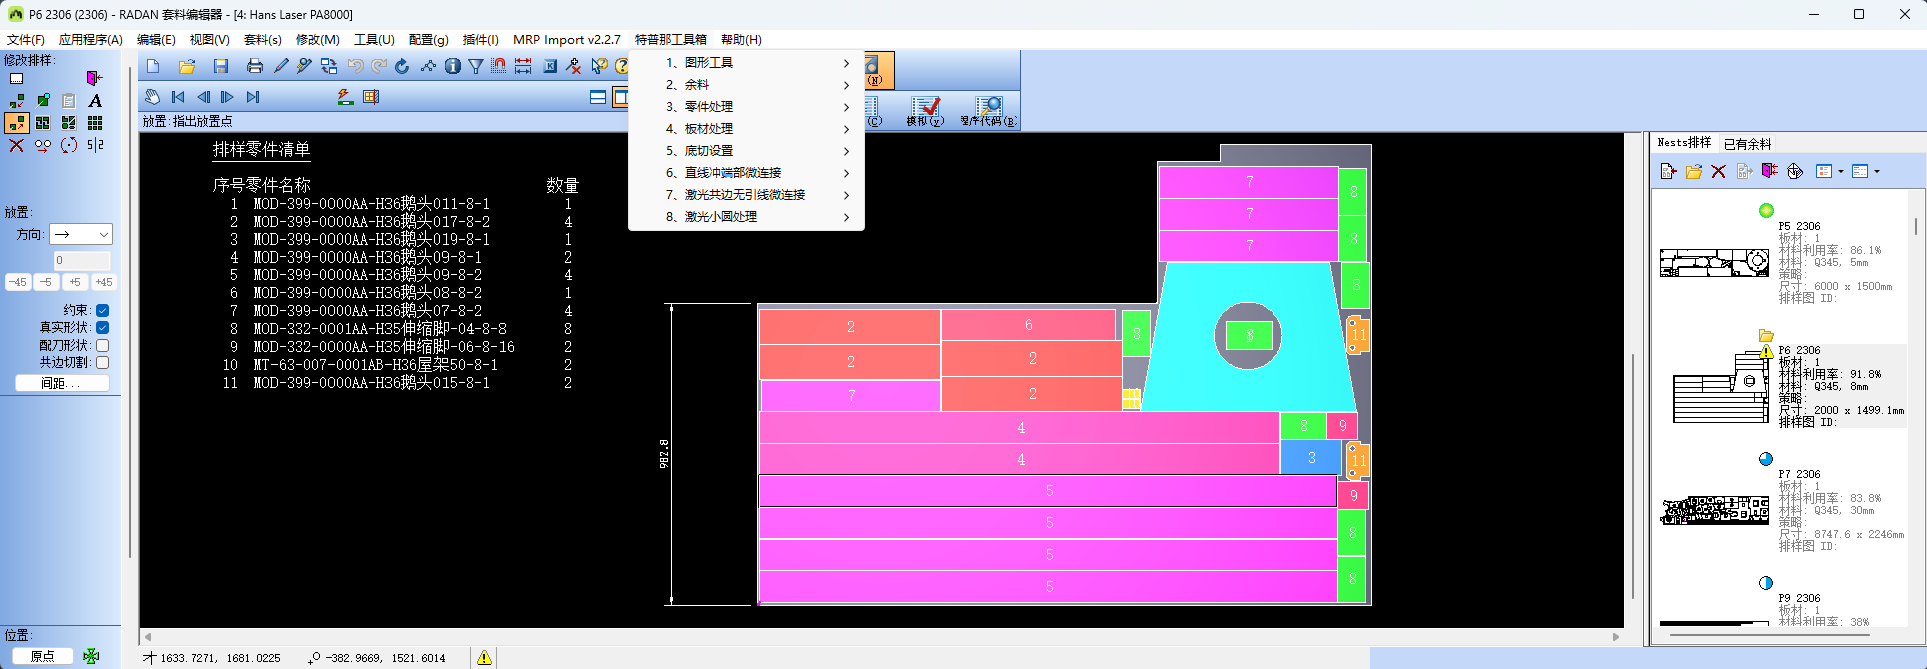Select the P5 2306 nest thumbnail
Image resolution: width=1927 pixels, height=669 pixels.
[1714, 263]
